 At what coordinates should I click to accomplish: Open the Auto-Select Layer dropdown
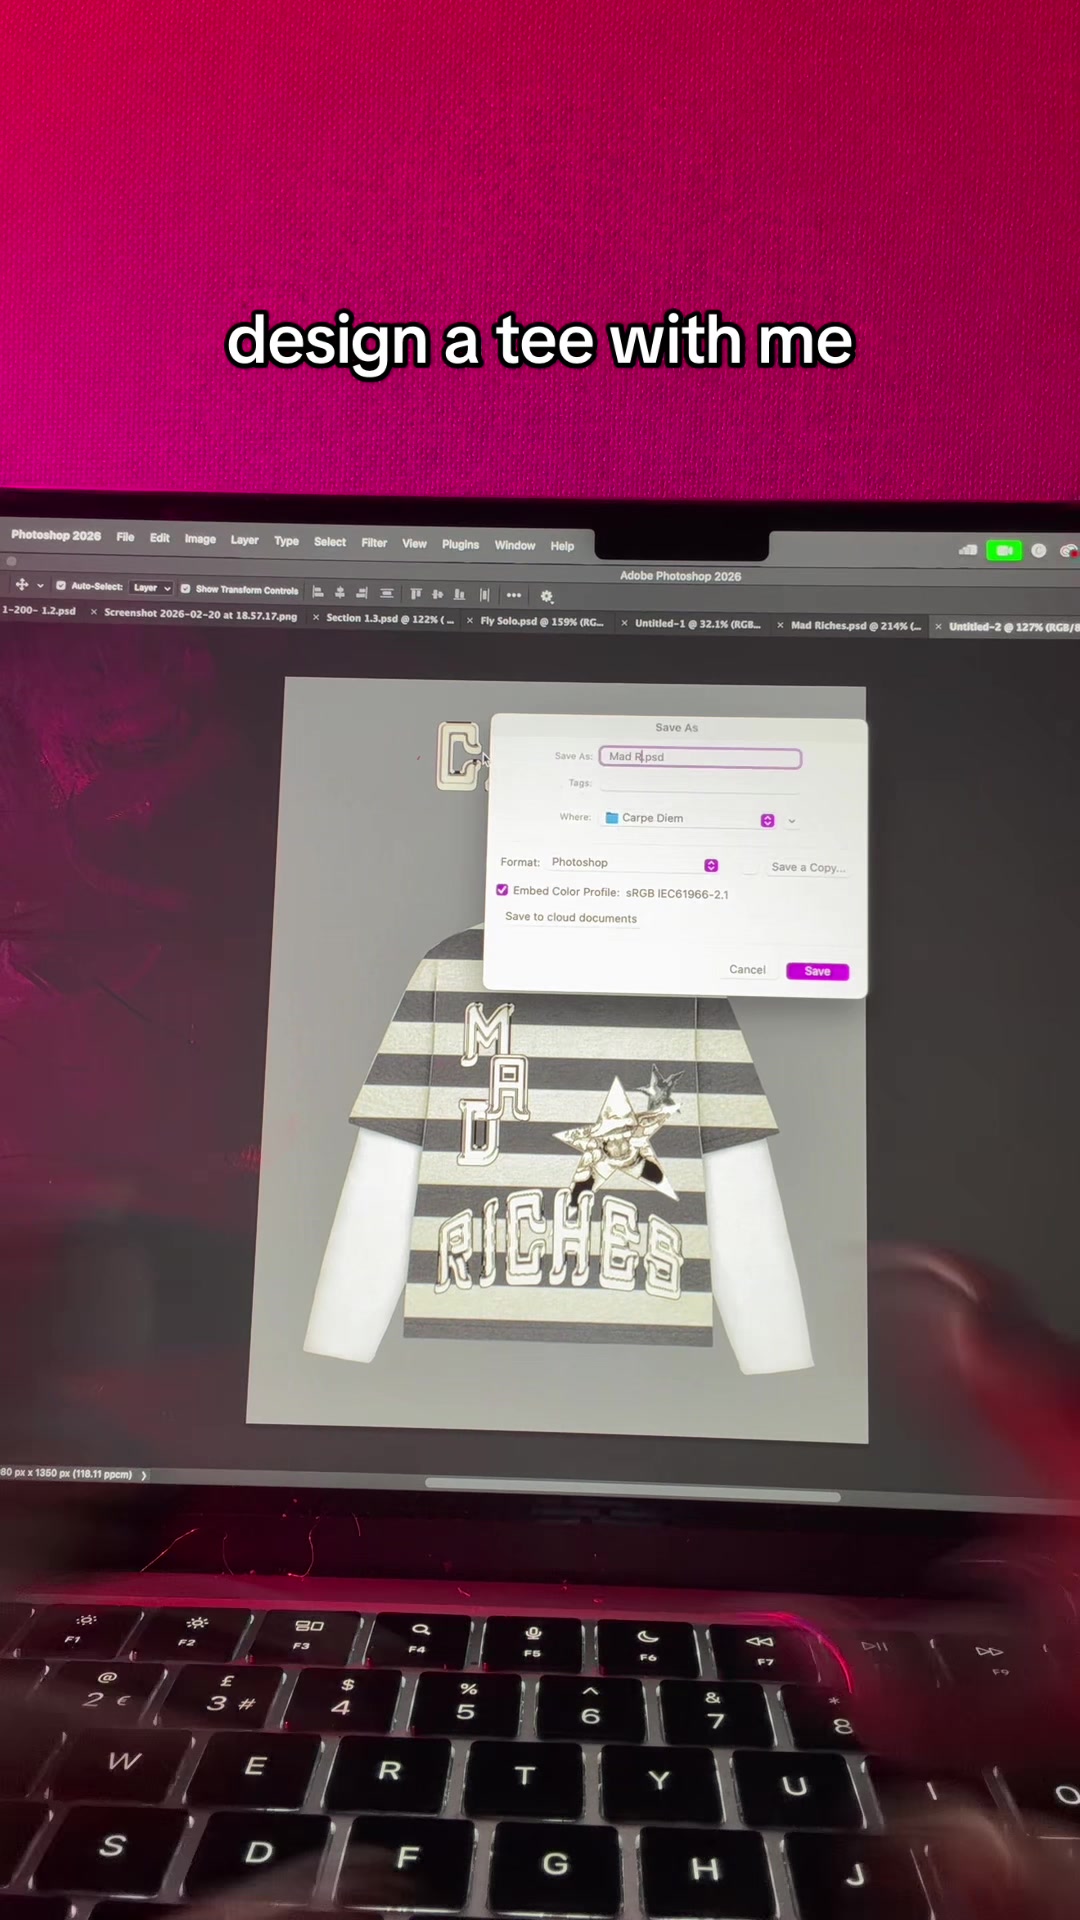pos(152,588)
